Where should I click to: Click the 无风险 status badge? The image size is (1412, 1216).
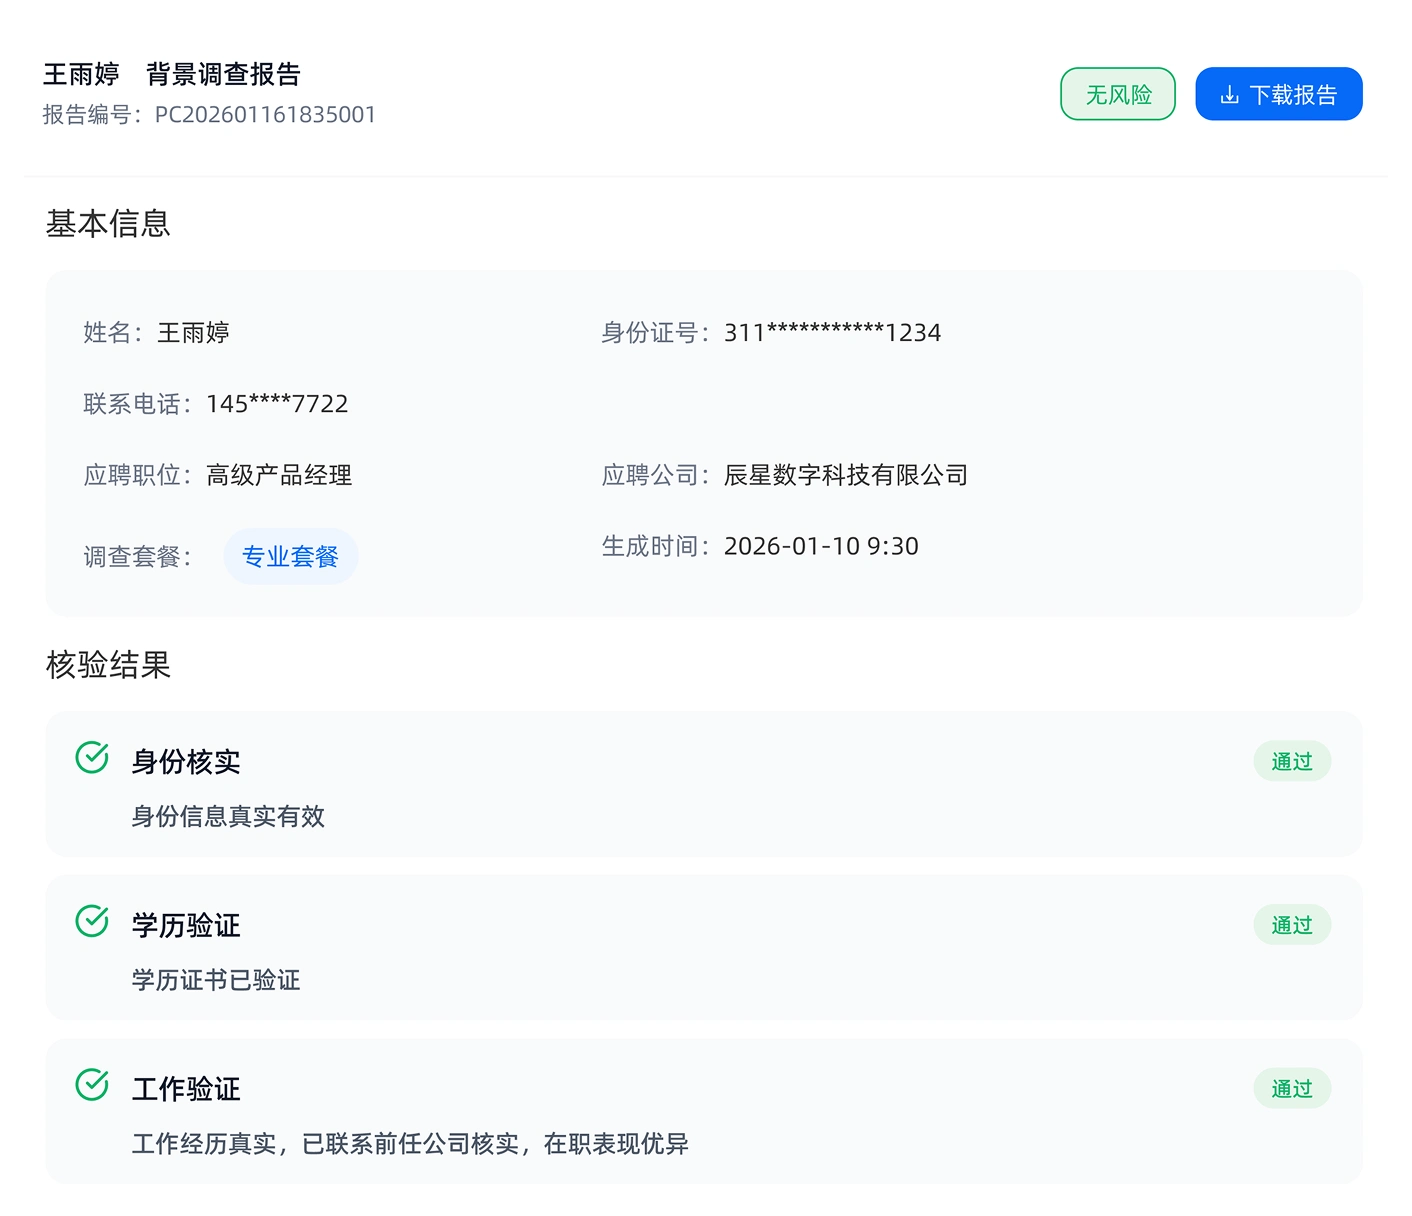coord(1118,94)
